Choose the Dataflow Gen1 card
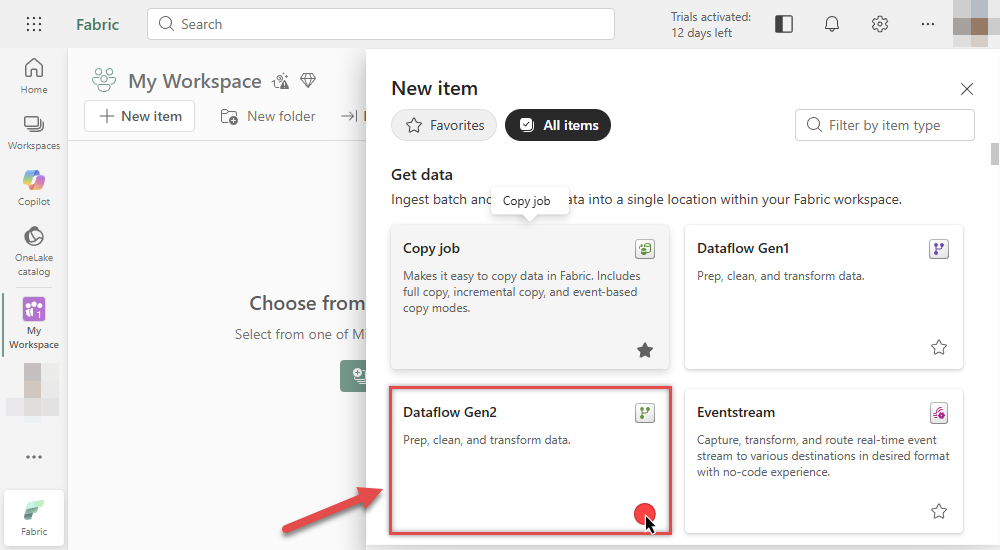The width and height of the screenshot is (1000, 550). click(824, 297)
